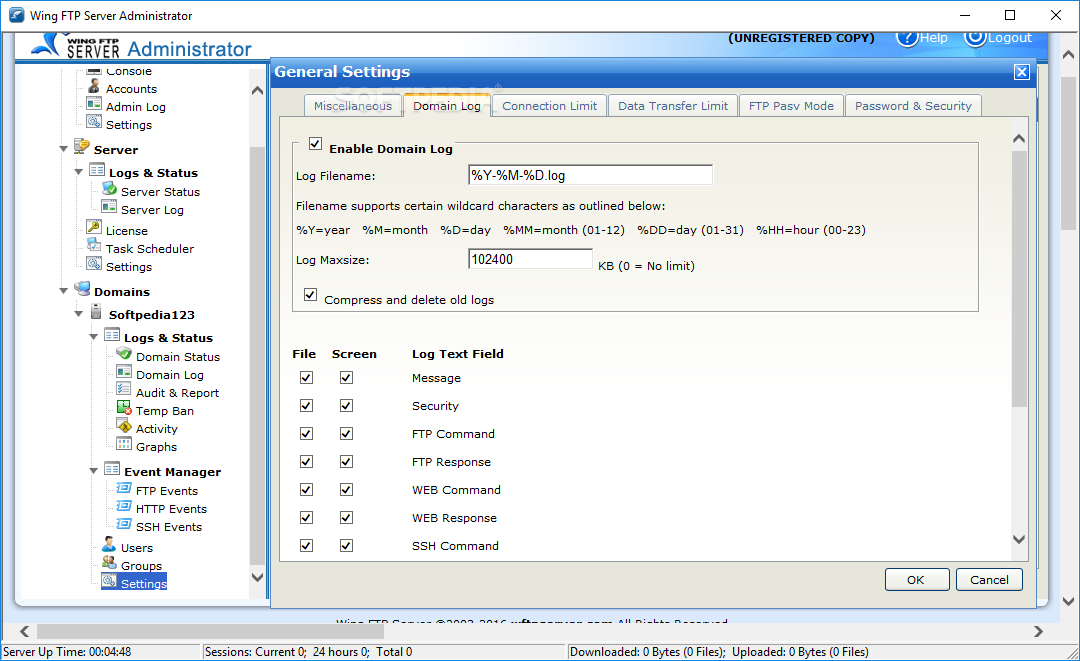Click the Audit & Report icon

tap(124, 390)
